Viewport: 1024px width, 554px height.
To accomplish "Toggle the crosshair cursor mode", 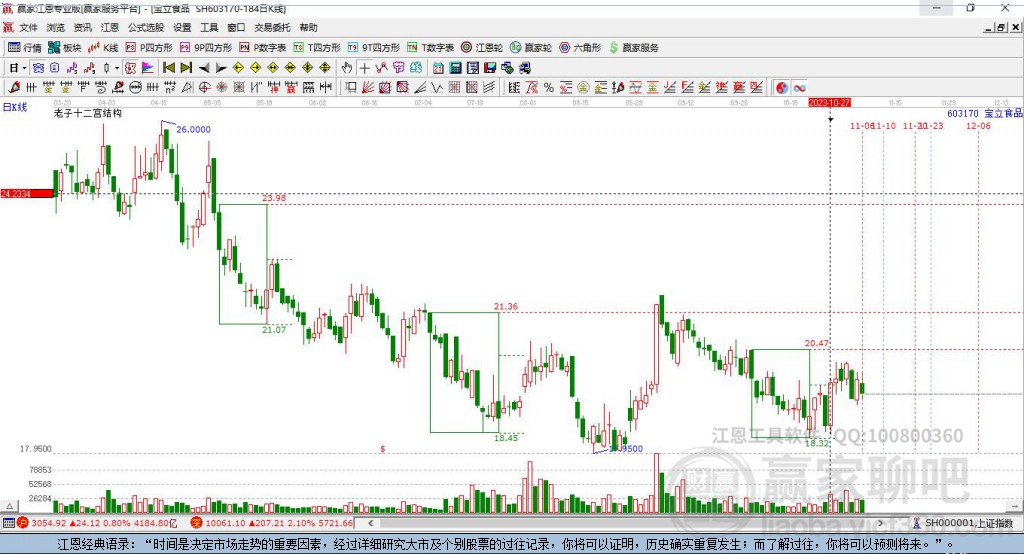I will [x=364, y=68].
